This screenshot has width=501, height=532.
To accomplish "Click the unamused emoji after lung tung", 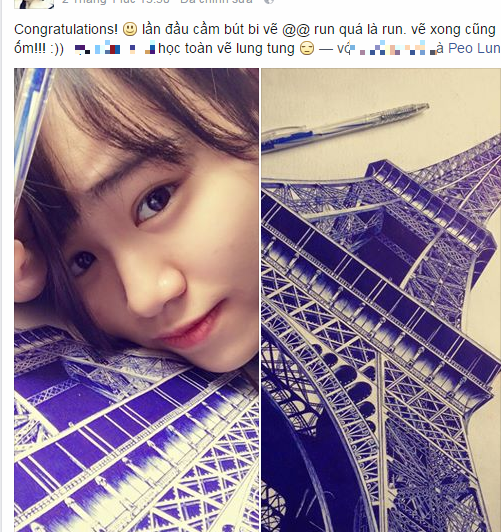I will pos(307,49).
